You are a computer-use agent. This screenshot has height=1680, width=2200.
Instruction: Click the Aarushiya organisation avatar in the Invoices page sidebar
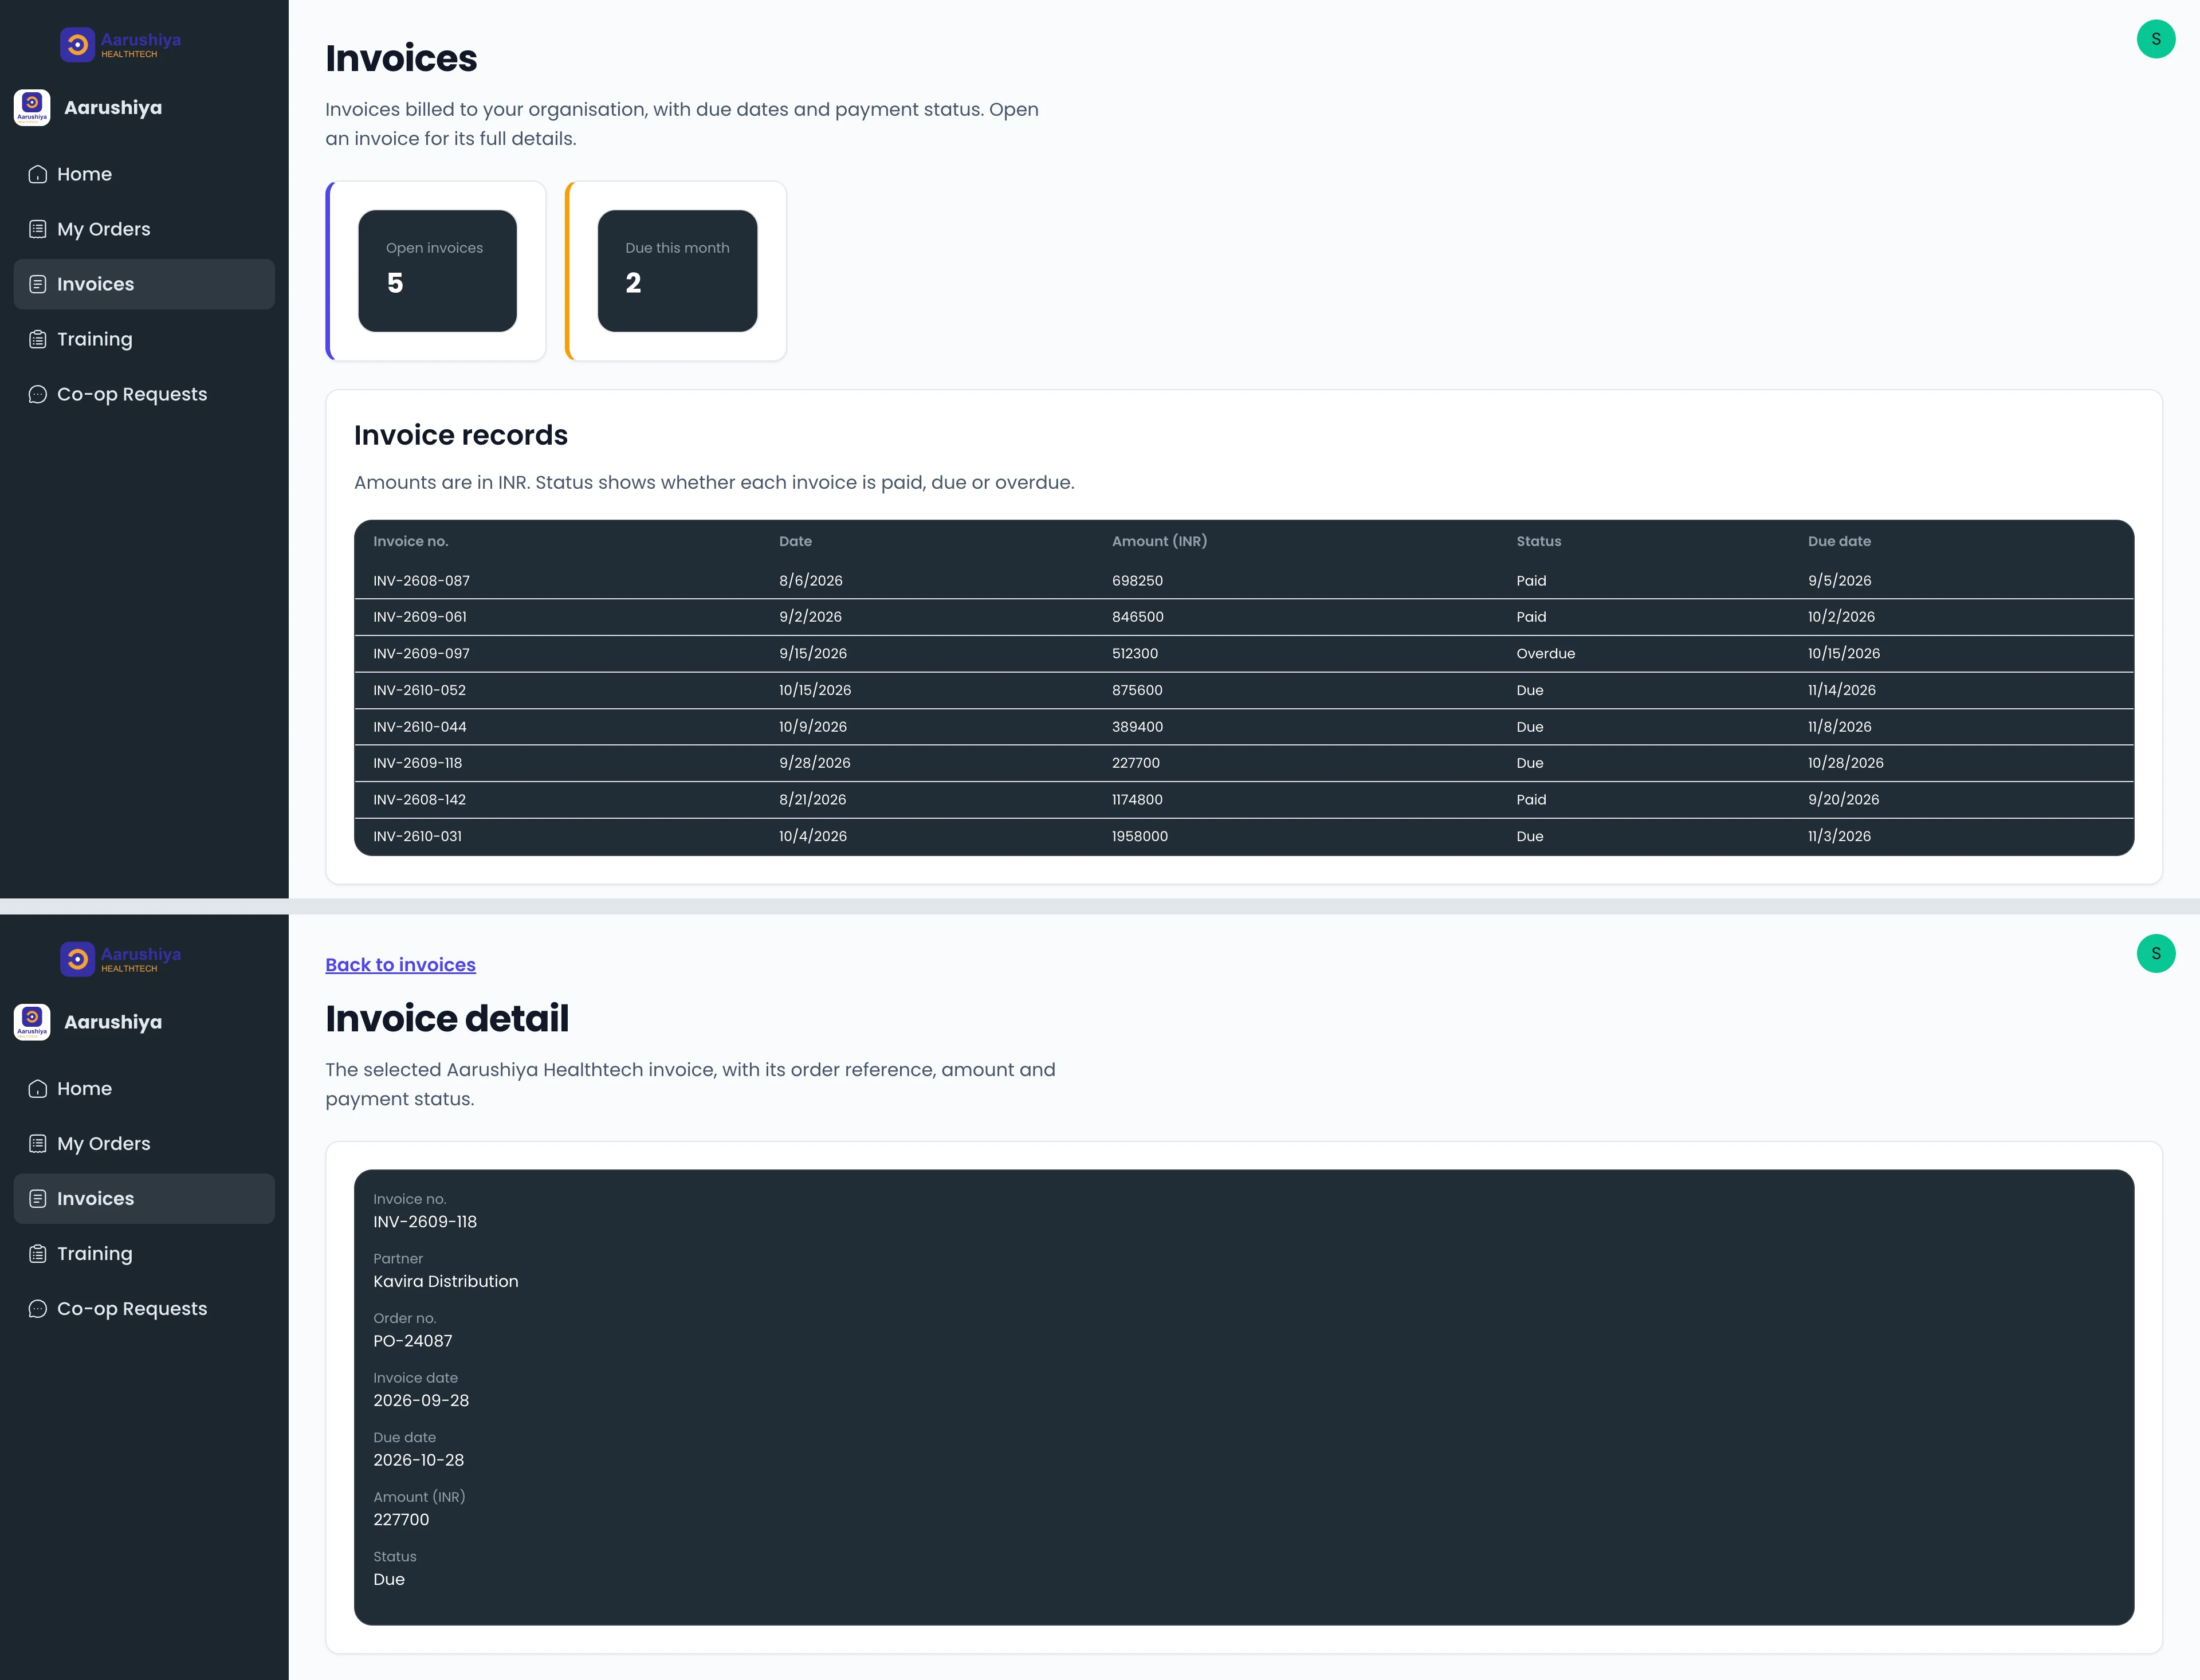tap(32, 107)
